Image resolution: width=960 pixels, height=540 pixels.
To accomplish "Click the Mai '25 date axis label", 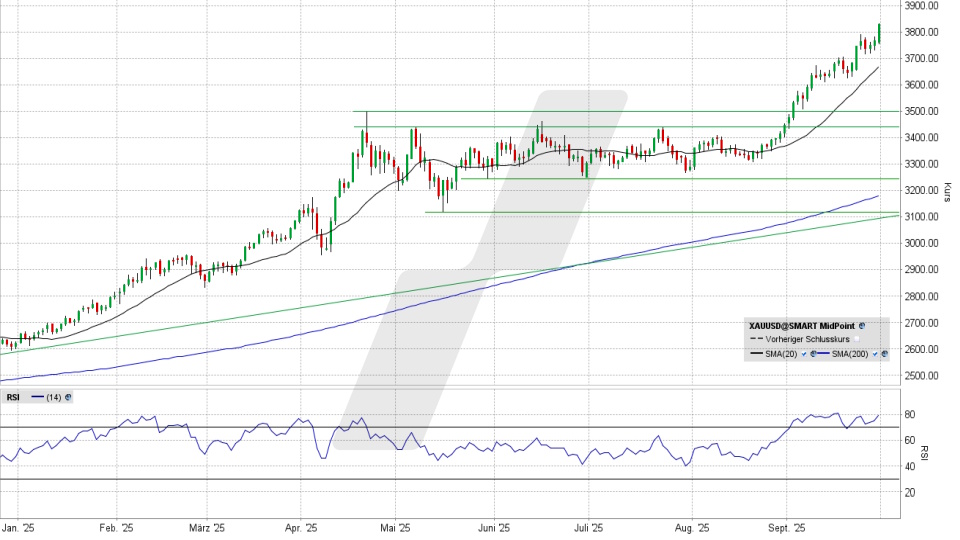I will 397,526.
